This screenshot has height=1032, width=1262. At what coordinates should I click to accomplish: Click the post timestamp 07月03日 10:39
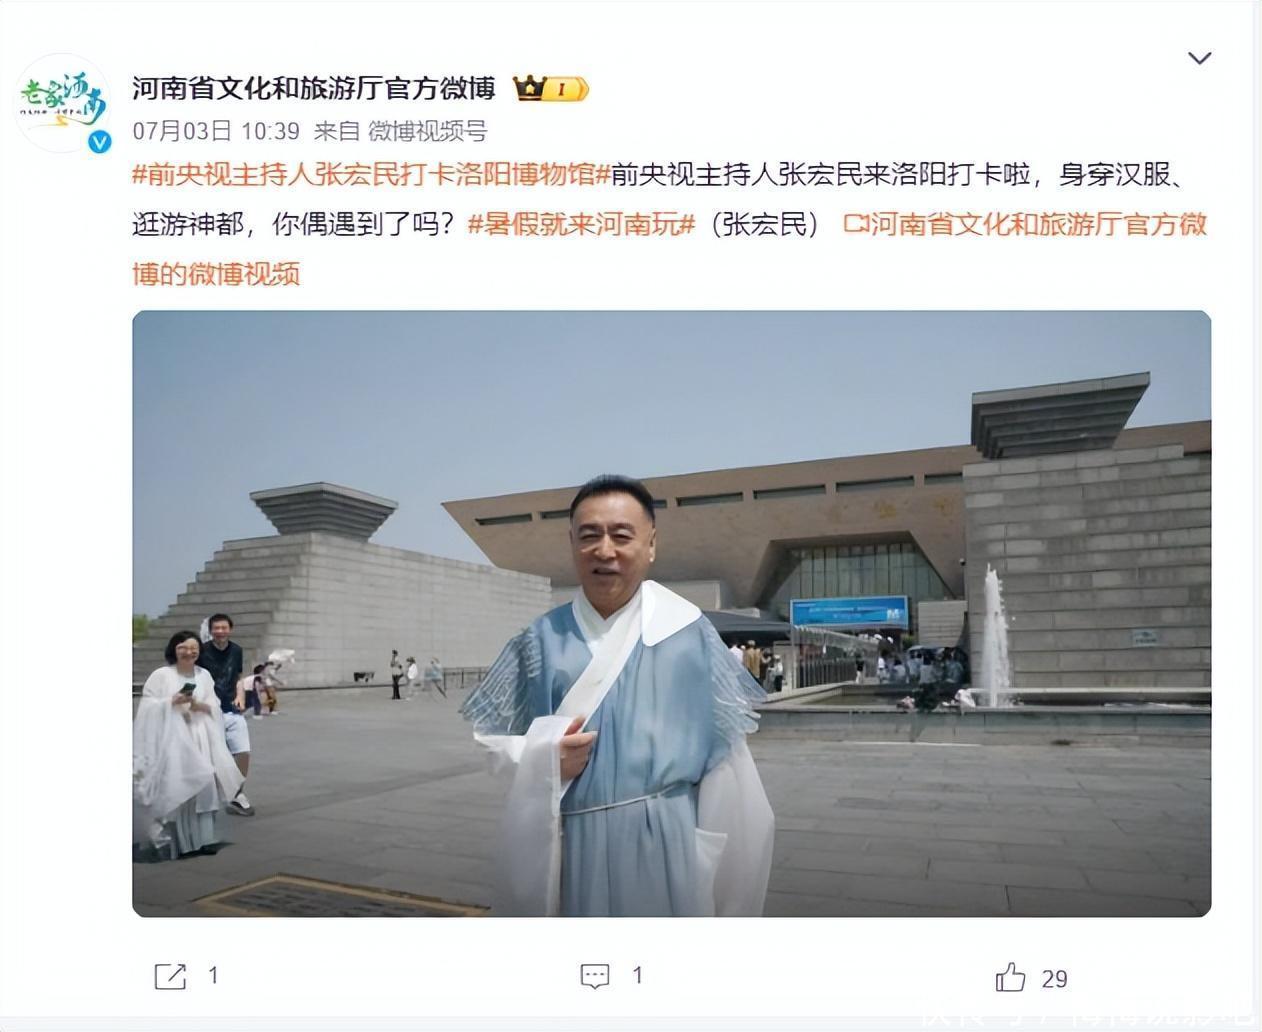[216, 131]
